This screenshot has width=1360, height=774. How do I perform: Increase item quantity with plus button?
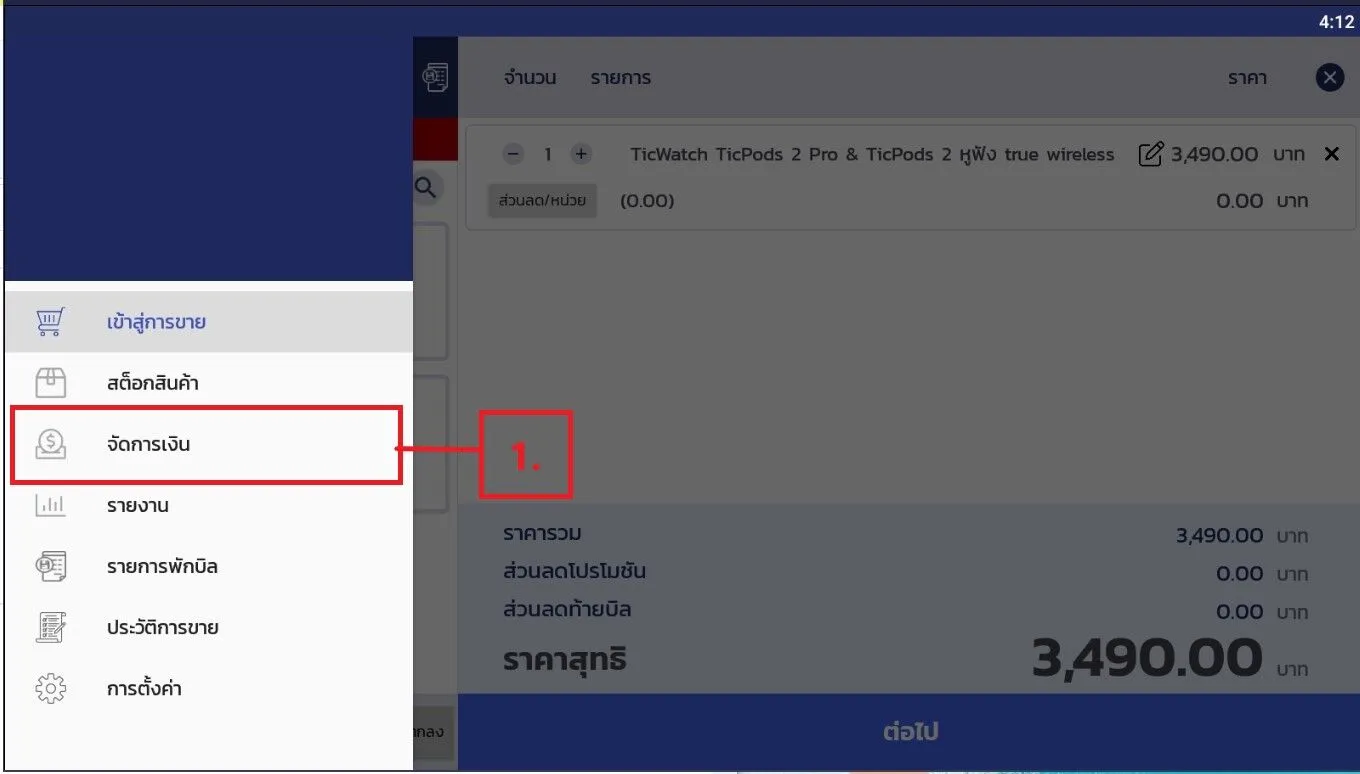(x=581, y=154)
